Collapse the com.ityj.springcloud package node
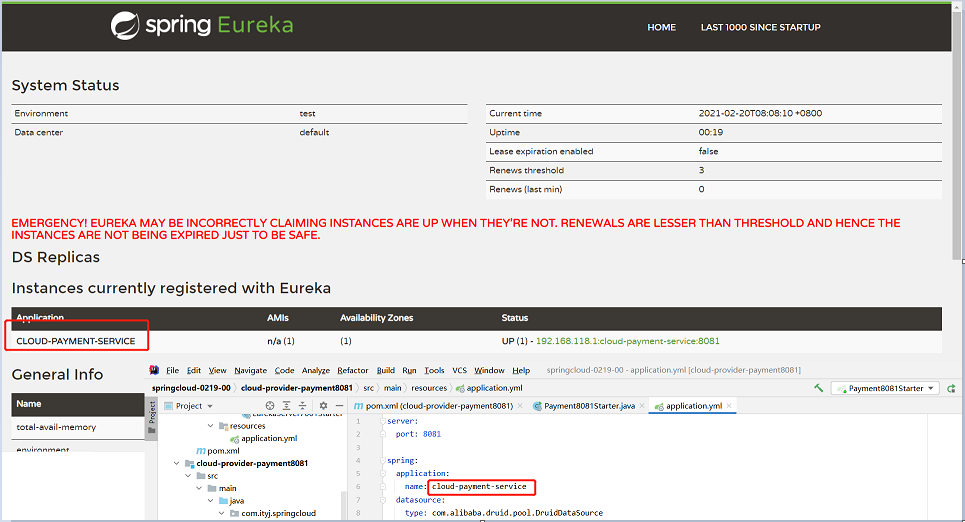 click(x=222, y=513)
